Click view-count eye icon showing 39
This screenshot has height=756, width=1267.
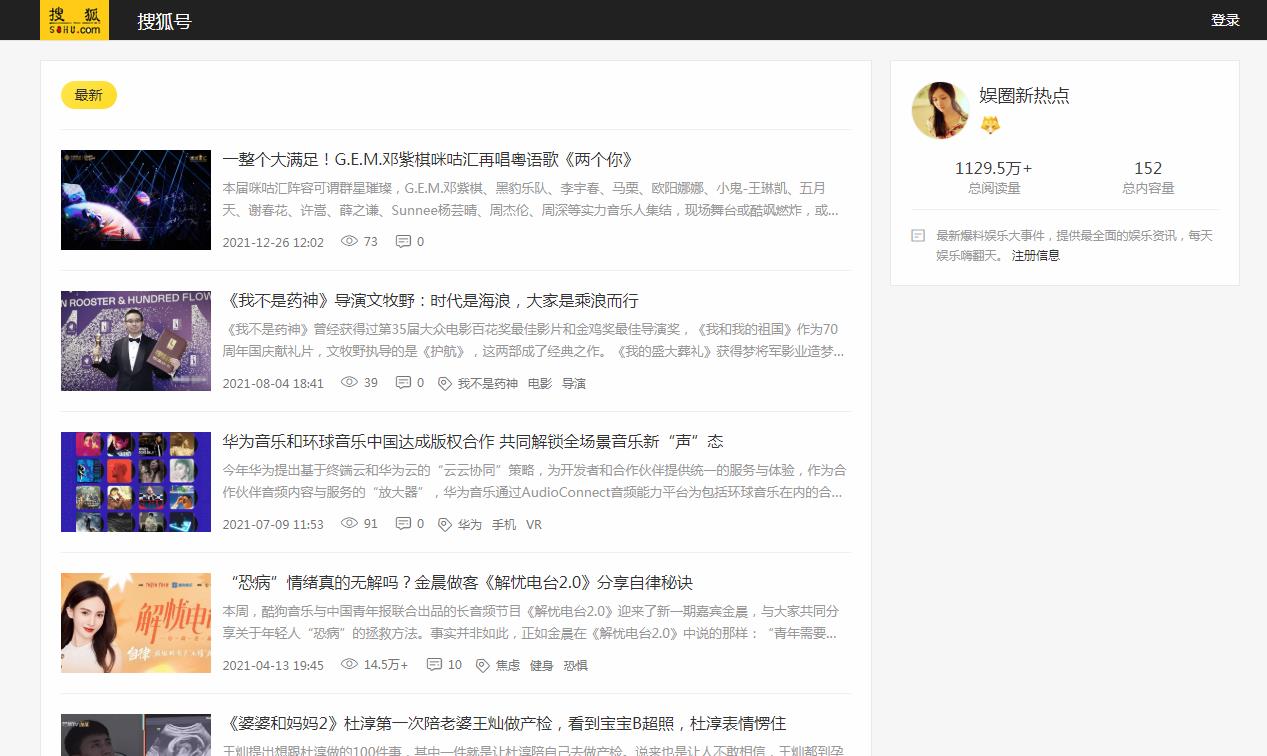[349, 382]
